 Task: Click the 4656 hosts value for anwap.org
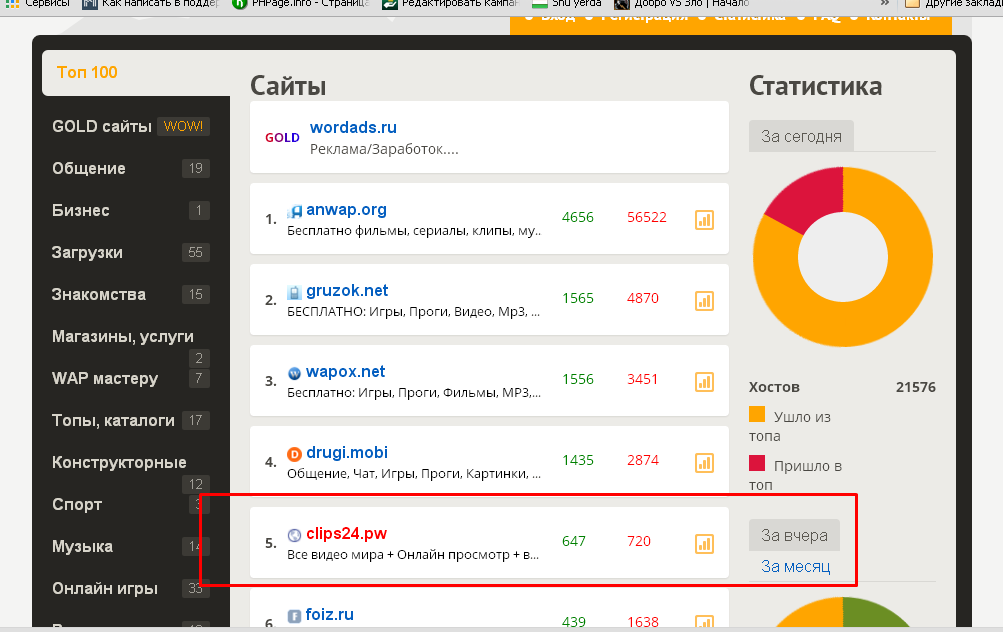pos(578,217)
